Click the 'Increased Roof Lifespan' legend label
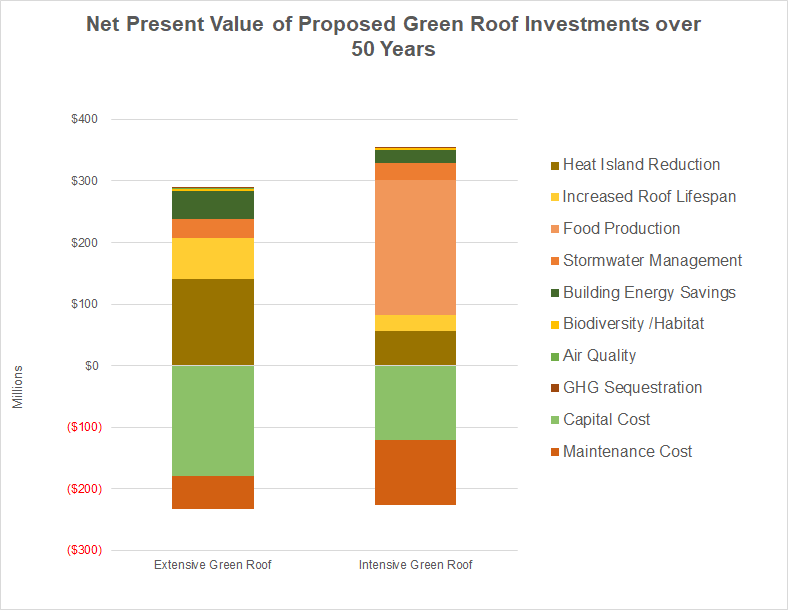788x610 pixels. 649,196
